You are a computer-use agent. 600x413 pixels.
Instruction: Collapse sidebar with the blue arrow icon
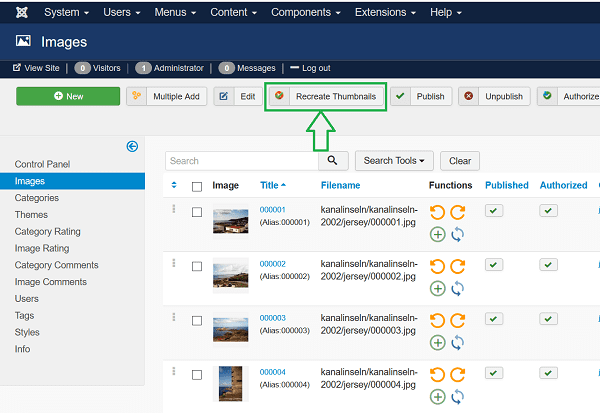point(132,146)
